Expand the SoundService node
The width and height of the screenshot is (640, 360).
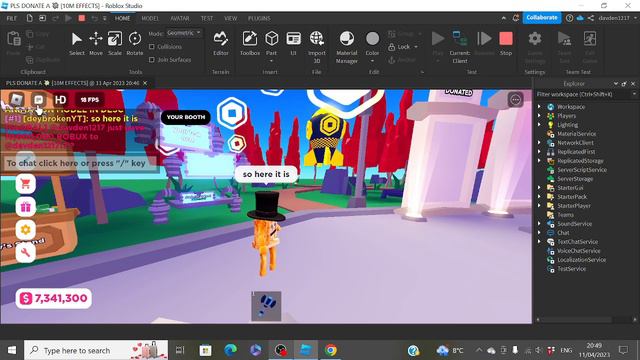pos(539,224)
